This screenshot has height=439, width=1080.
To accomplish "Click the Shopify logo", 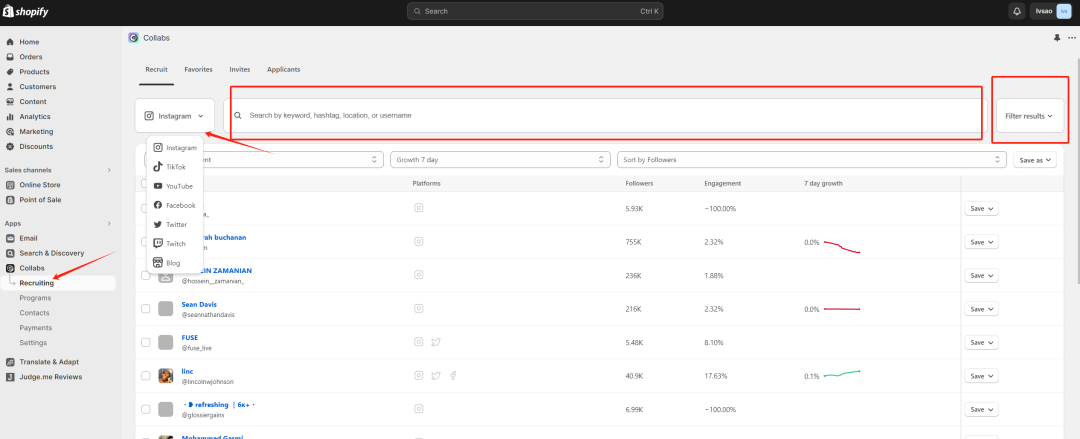I will [25, 12].
